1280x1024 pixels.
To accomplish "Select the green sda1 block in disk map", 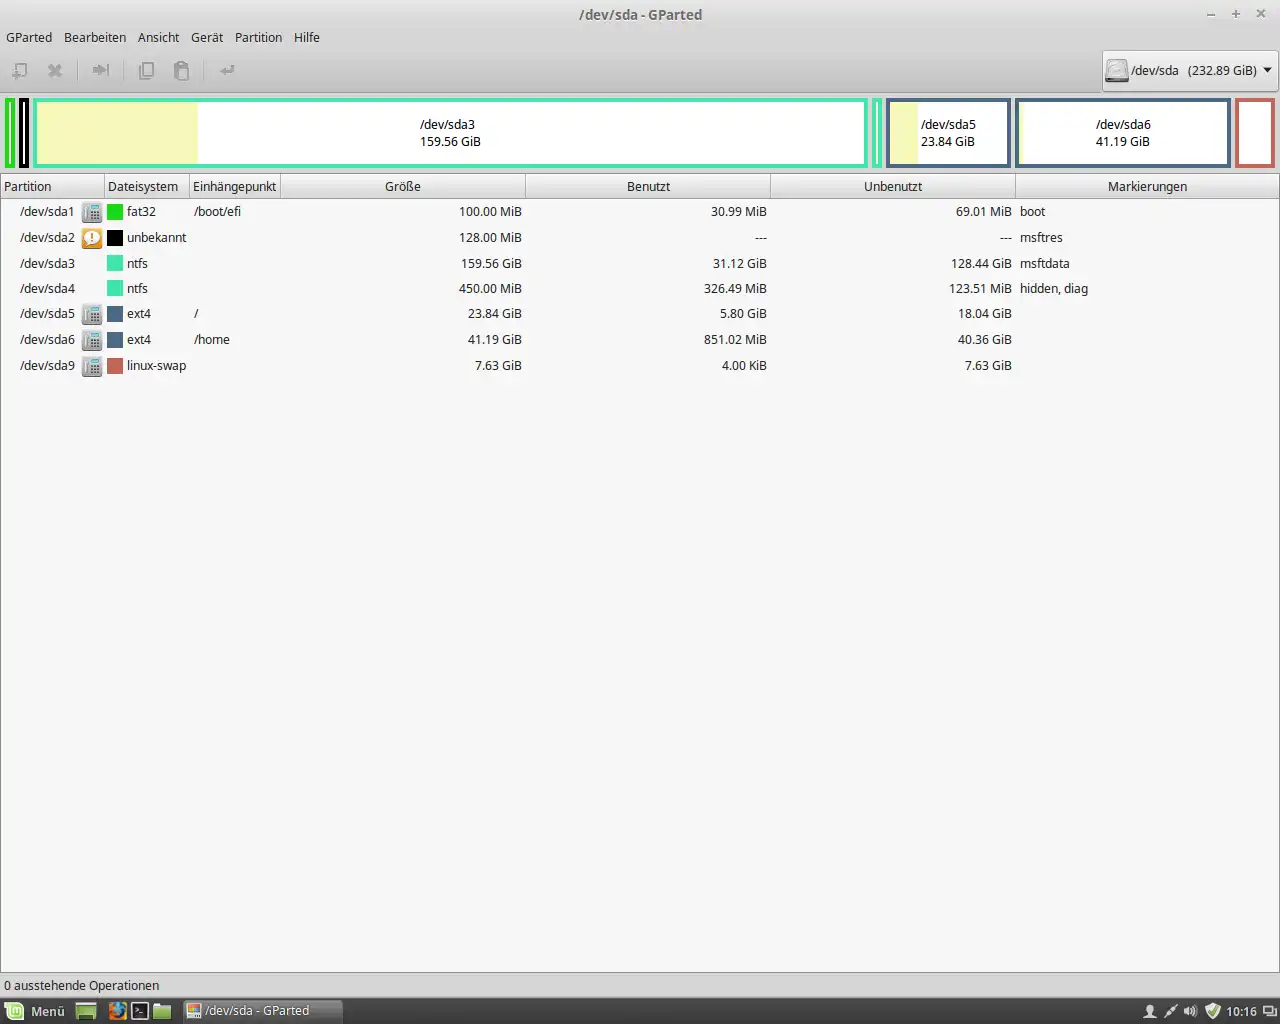I will tap(10, 133).
